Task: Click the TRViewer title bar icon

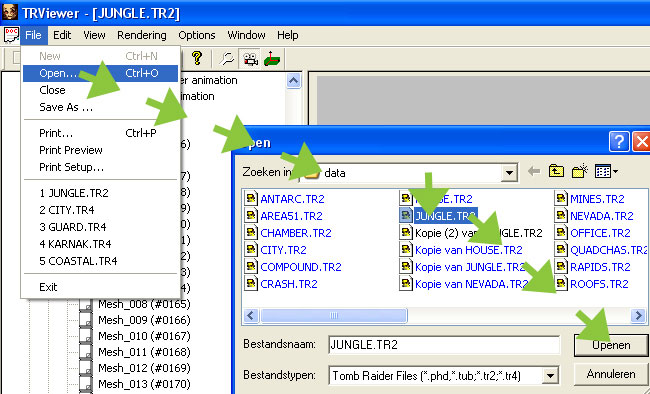Action: [x=10, y=12]
